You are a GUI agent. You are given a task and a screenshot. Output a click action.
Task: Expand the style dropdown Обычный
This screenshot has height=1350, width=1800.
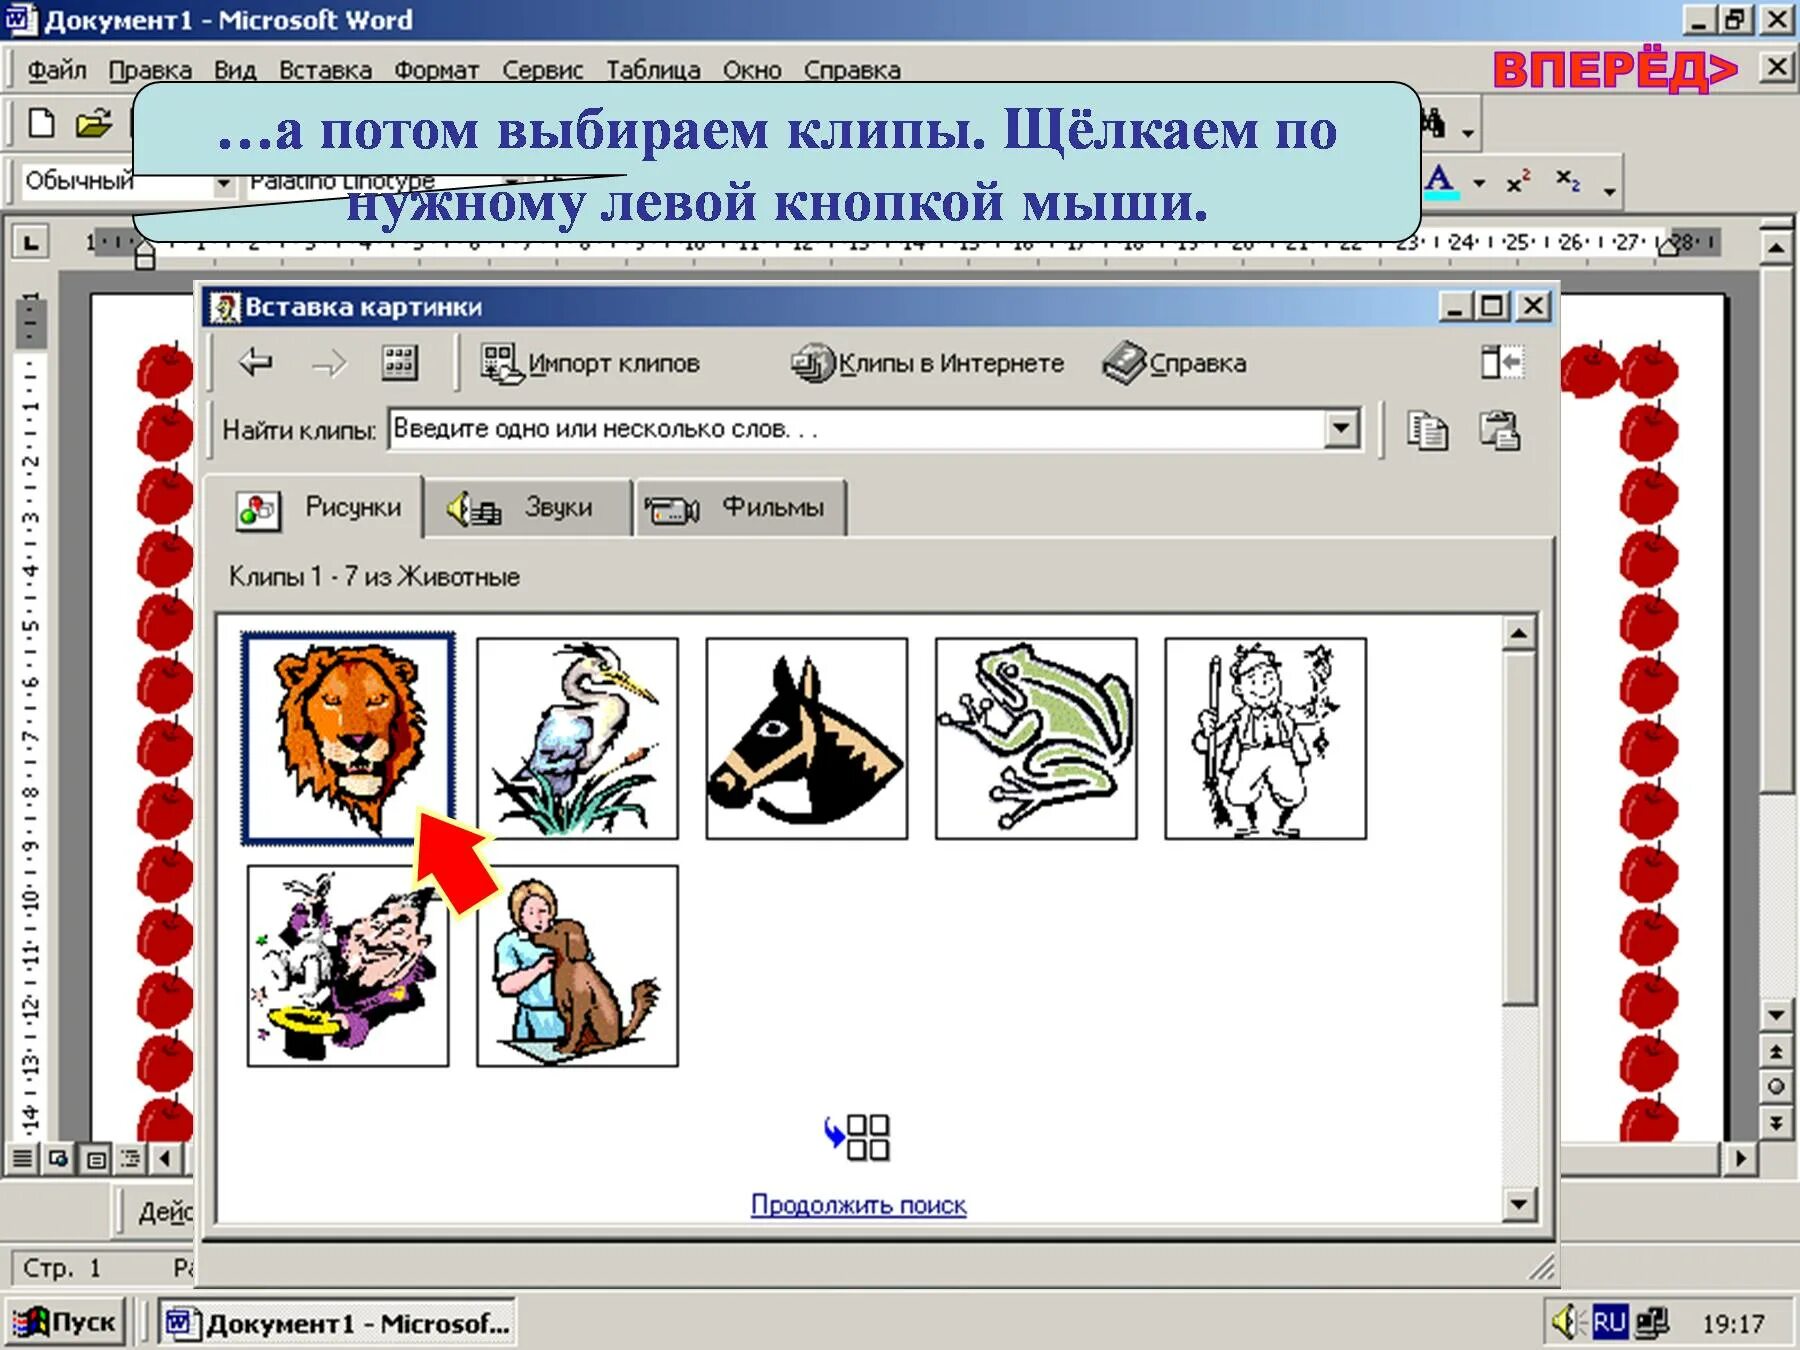[x=224, y=182]
